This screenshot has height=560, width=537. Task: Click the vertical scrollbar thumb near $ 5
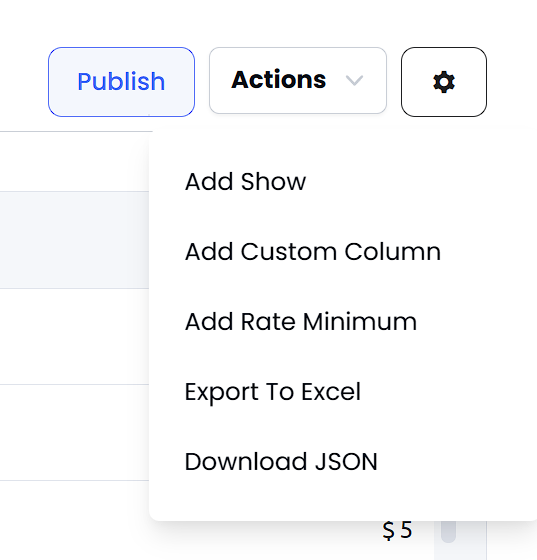448,531
